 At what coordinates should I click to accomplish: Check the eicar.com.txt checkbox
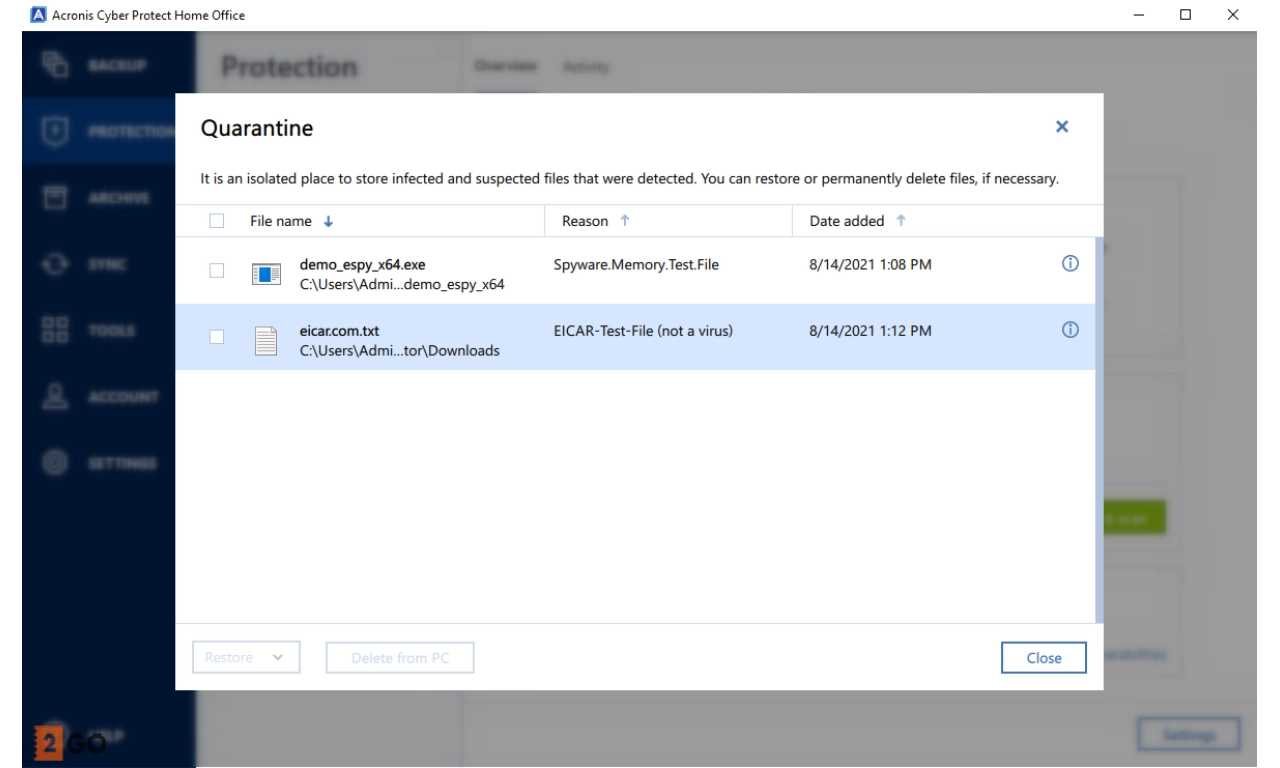tap(216, 337)
